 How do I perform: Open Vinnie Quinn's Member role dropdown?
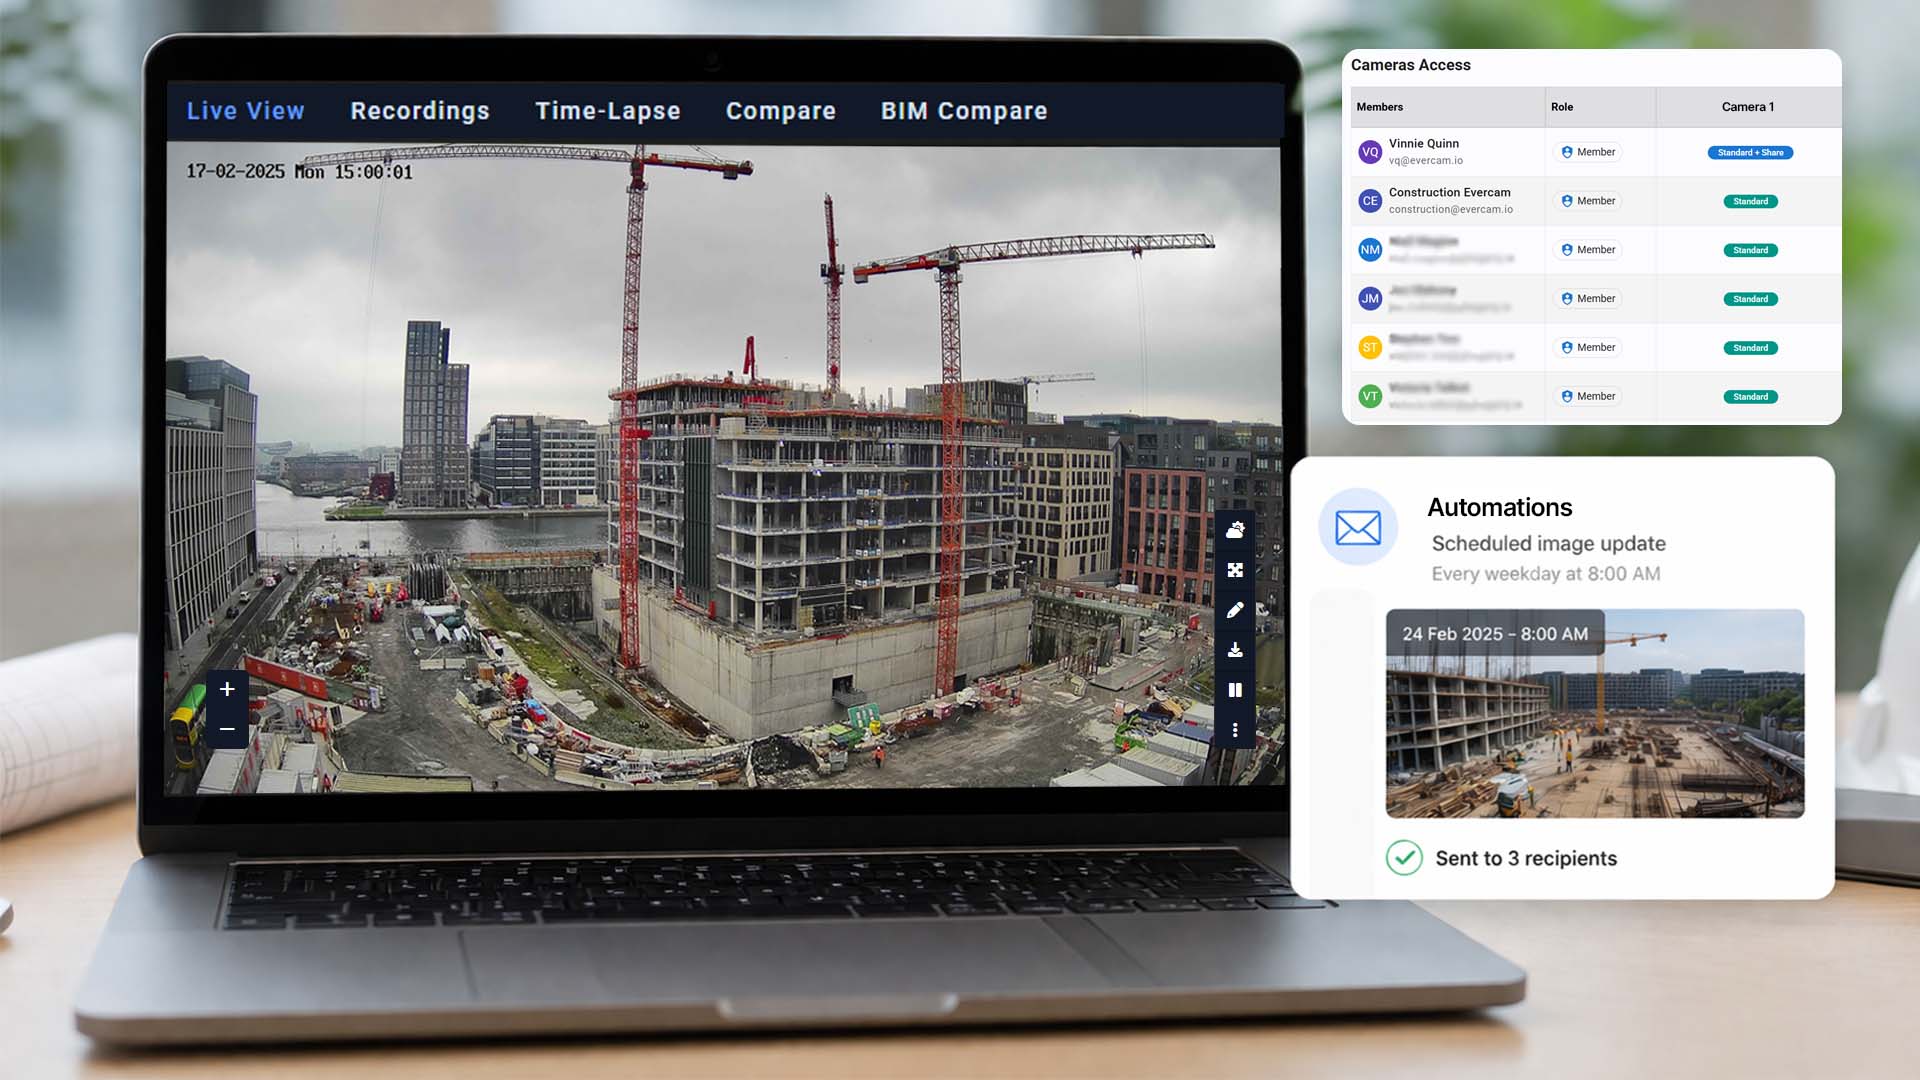(1588, 152)
